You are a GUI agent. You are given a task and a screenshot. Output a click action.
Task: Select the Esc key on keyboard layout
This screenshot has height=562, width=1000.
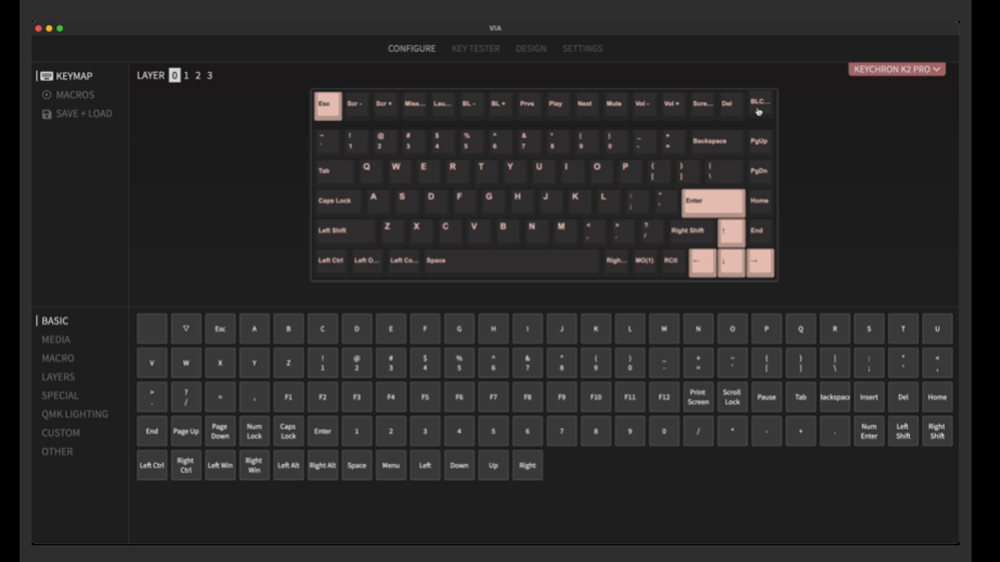point(328,106)
